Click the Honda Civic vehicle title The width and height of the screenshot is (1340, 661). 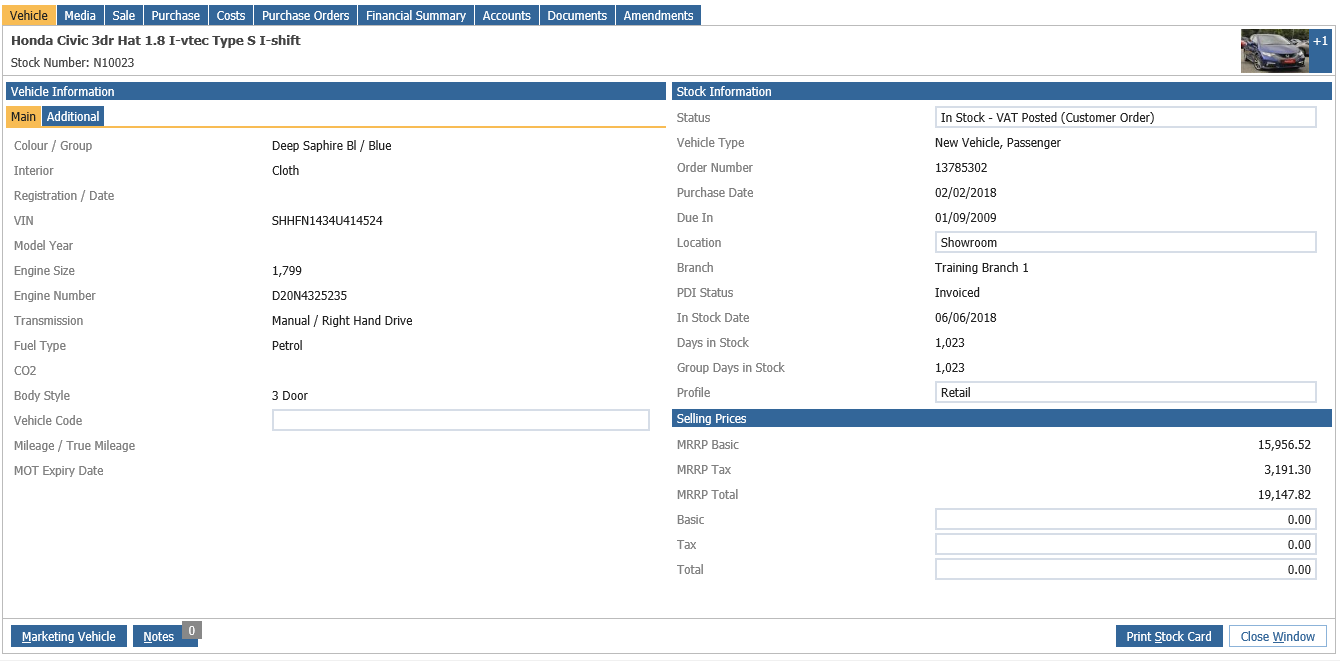point(156,41)
